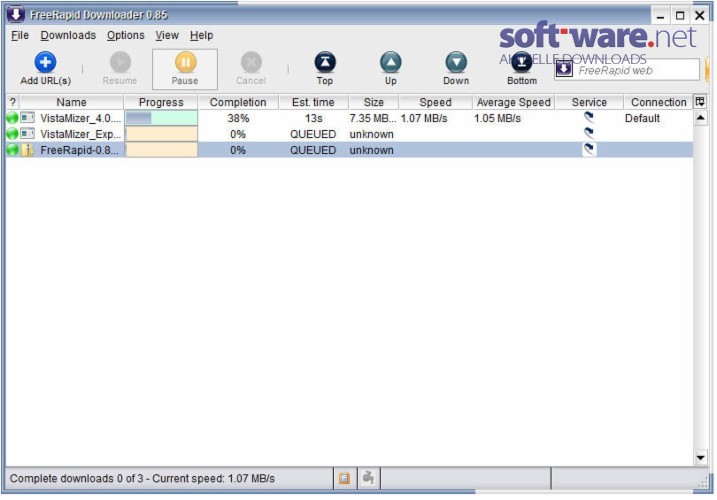
Task: Open the Downloads menu
Action: click(68, 35)
